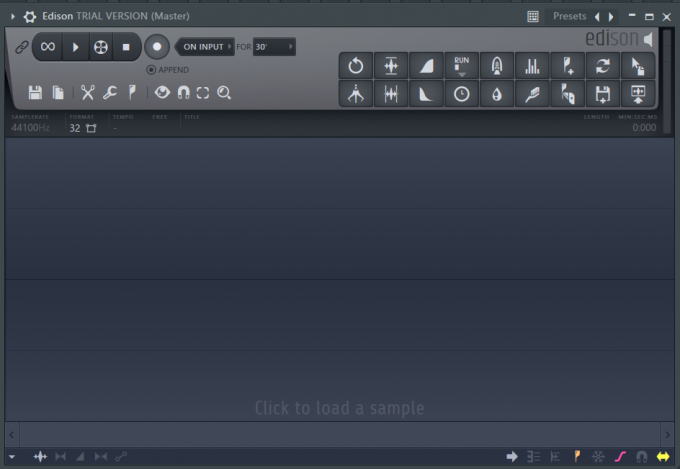This screenshot has height=469, width=680.
Task: Click the floppy-plus save-as button in tool grid
Action: [603, 94]
